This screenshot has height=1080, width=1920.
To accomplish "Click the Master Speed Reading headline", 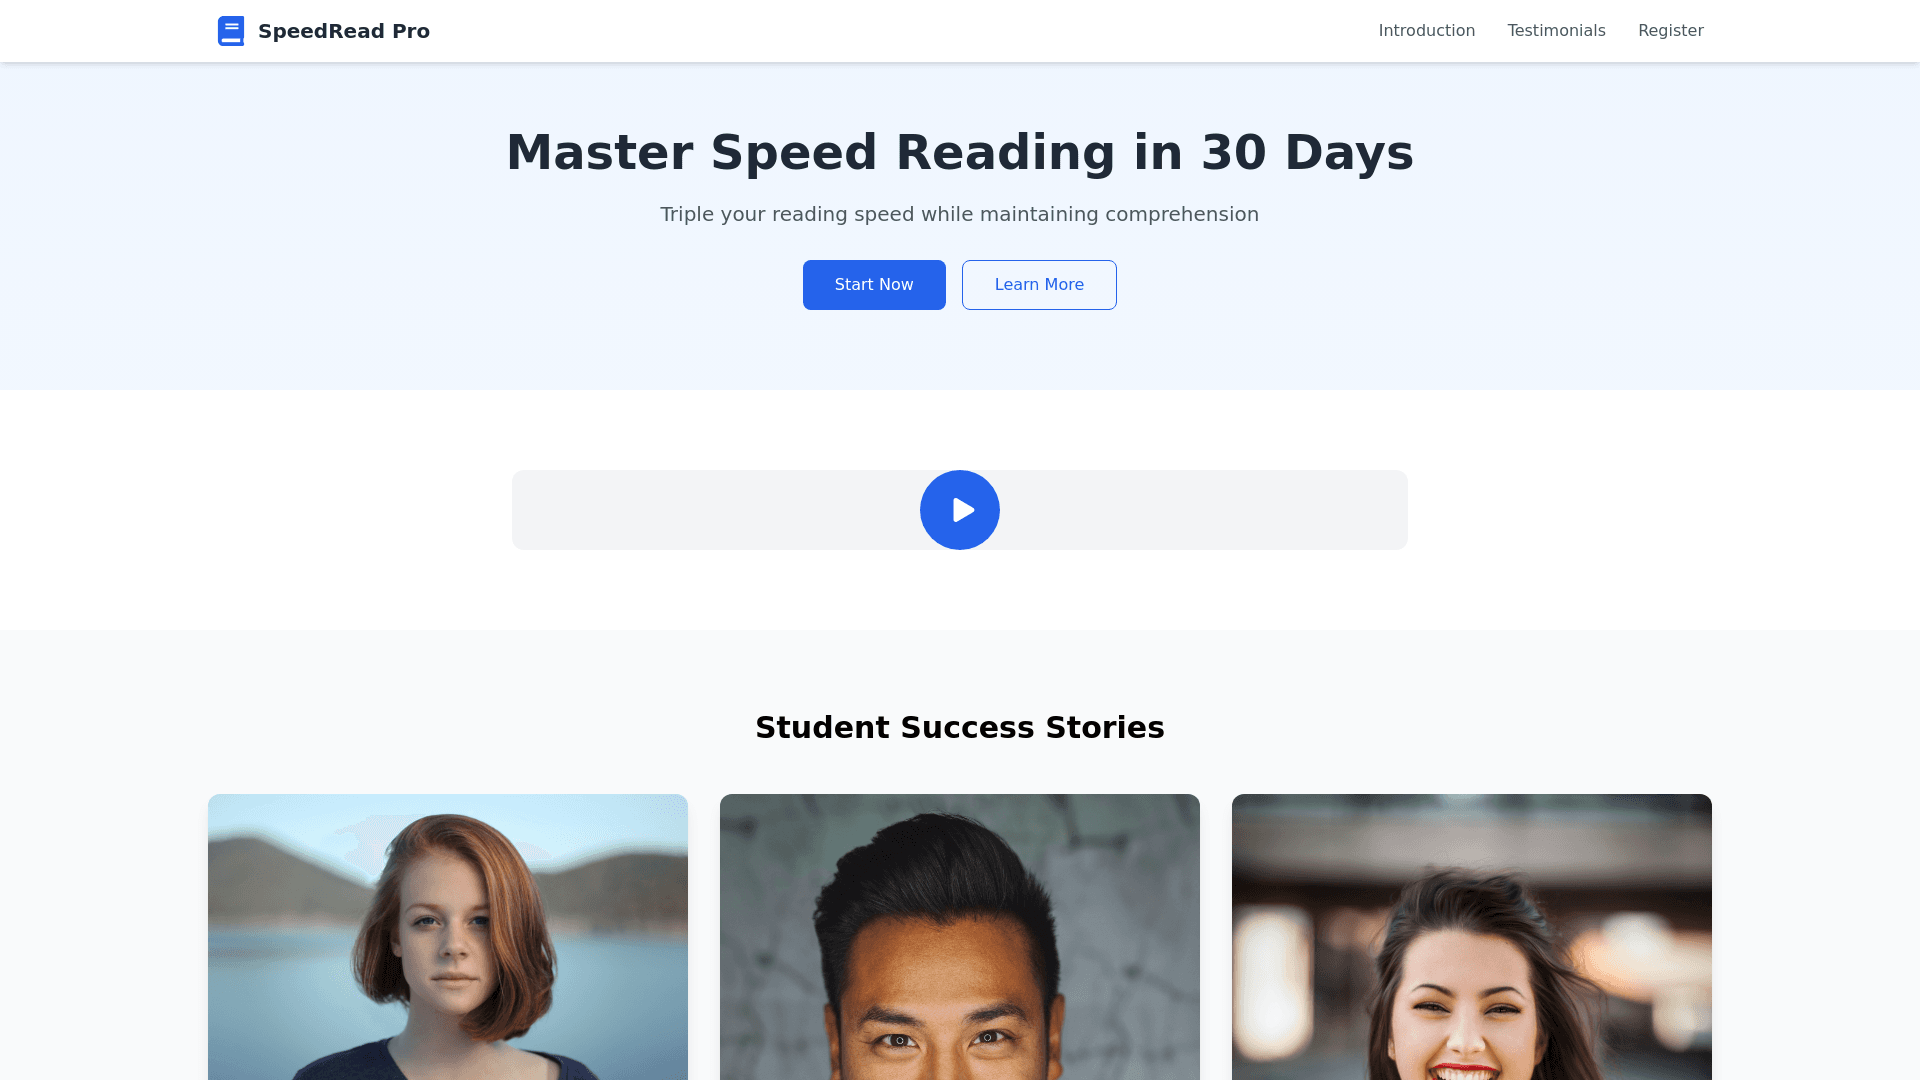I will coord(960,152).
